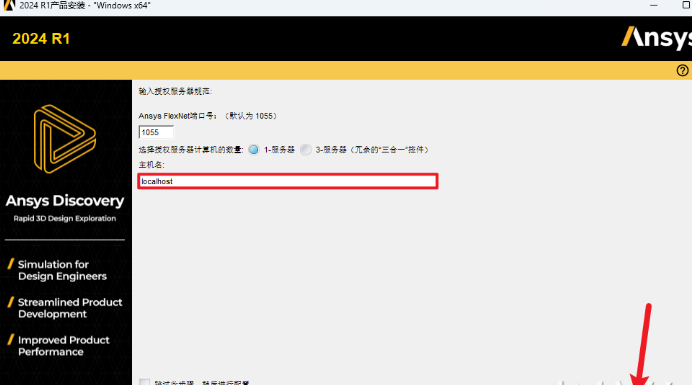Click the Streamlined Product Development text
The image size is (692, 385).
coord(70,308)
